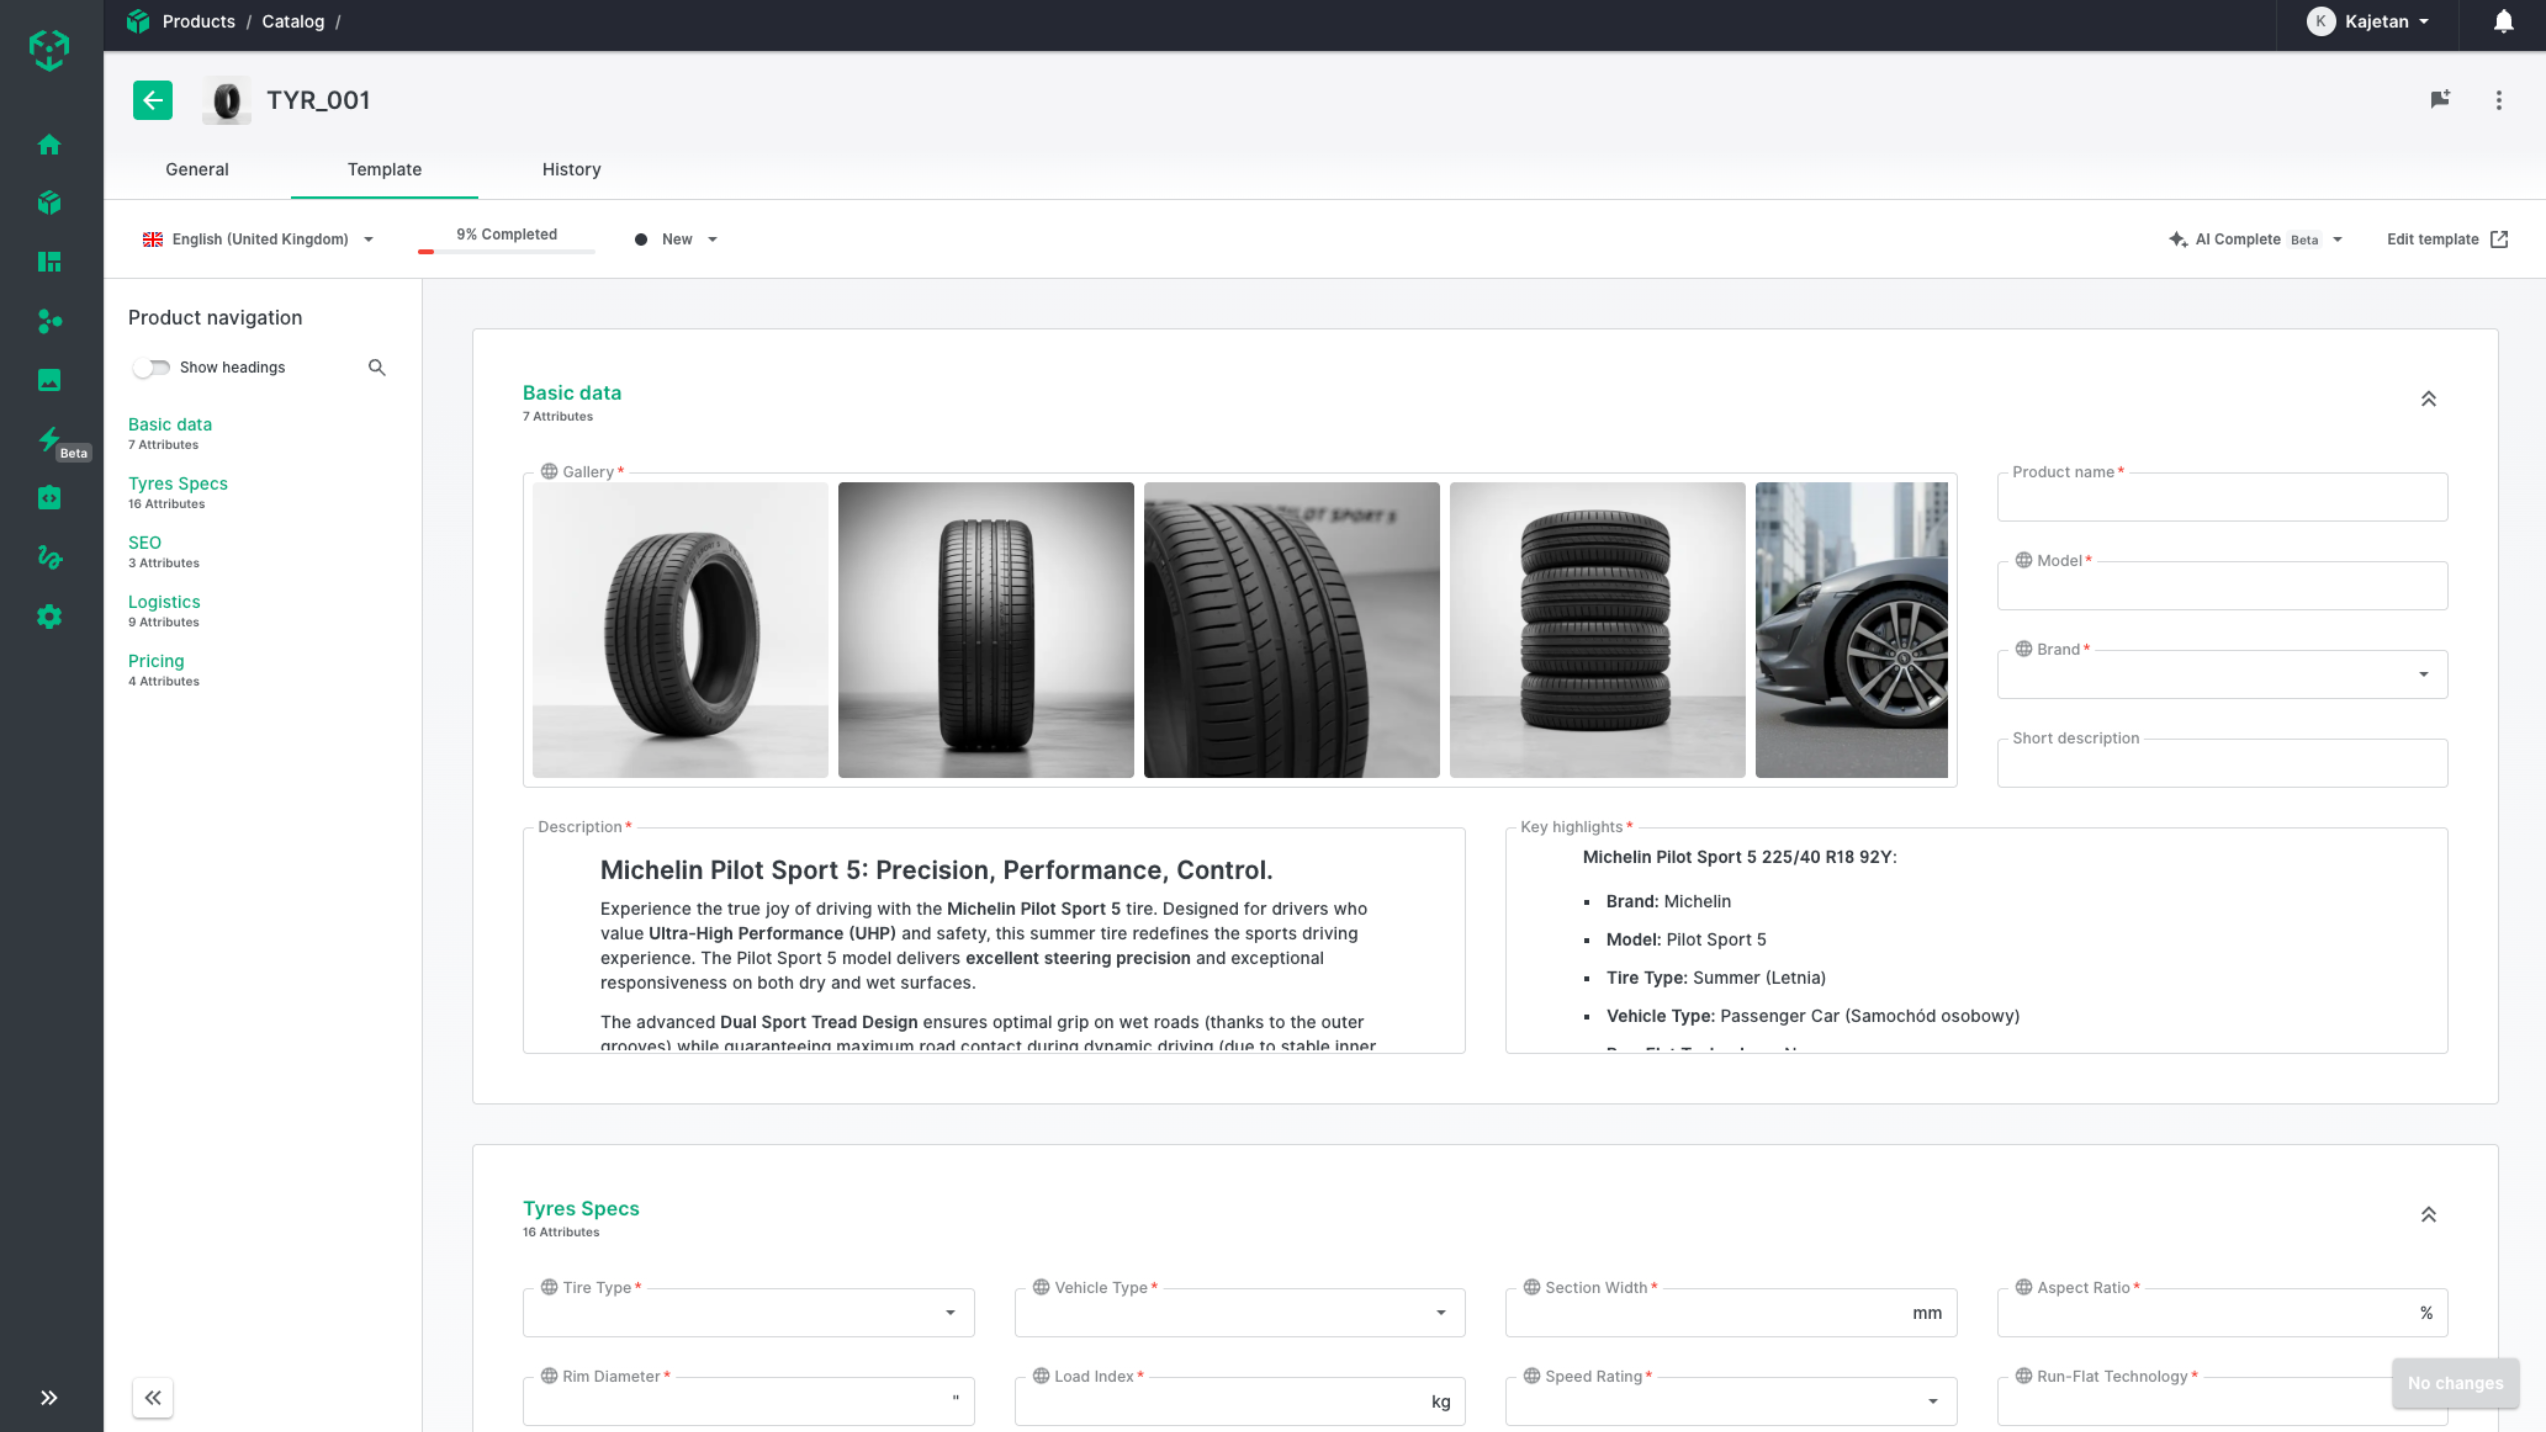2546x1432 pixels.
Task: Open the English (United Kingdom) language dropdown
Action: tap(258, 239)
